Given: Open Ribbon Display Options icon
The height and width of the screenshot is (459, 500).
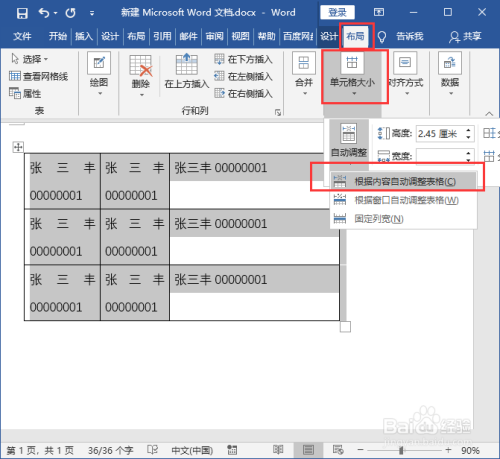Looking at the screenshot, I should click(379, 12).
